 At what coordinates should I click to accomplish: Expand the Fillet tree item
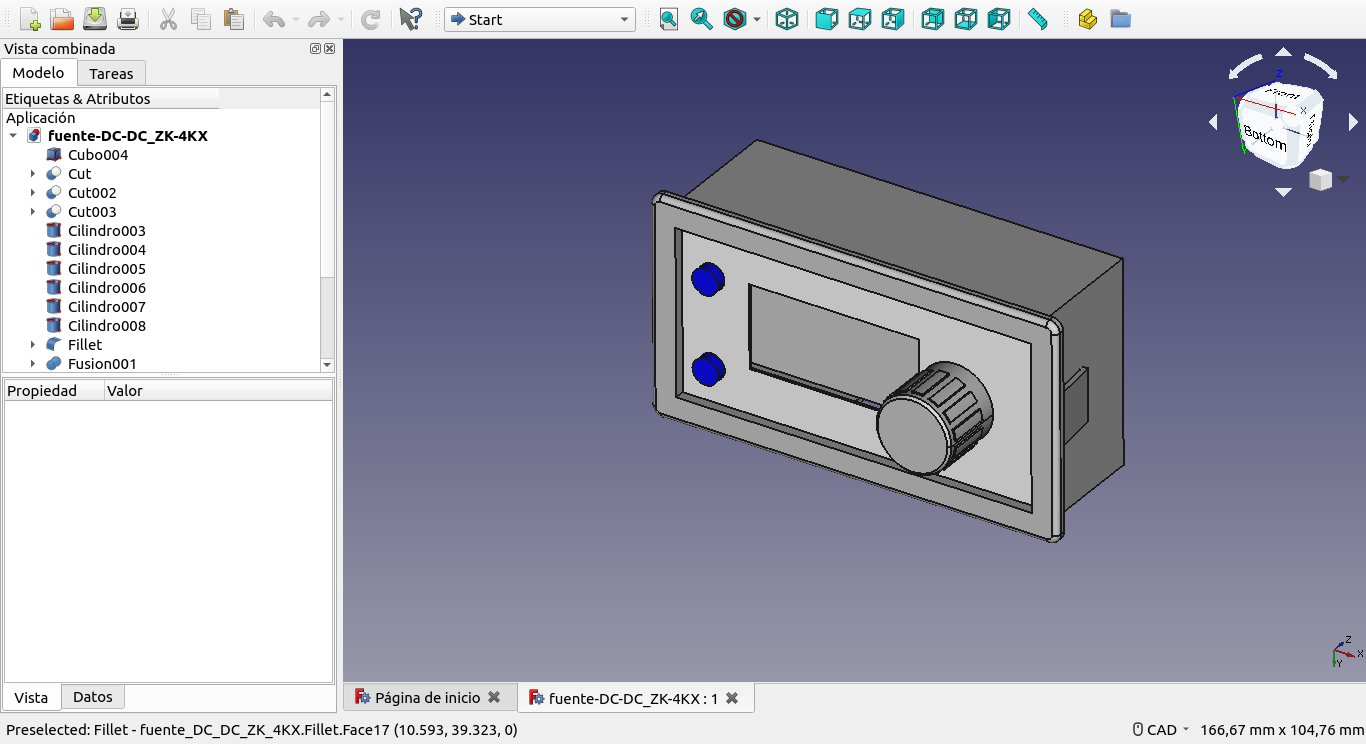point(33,345)
